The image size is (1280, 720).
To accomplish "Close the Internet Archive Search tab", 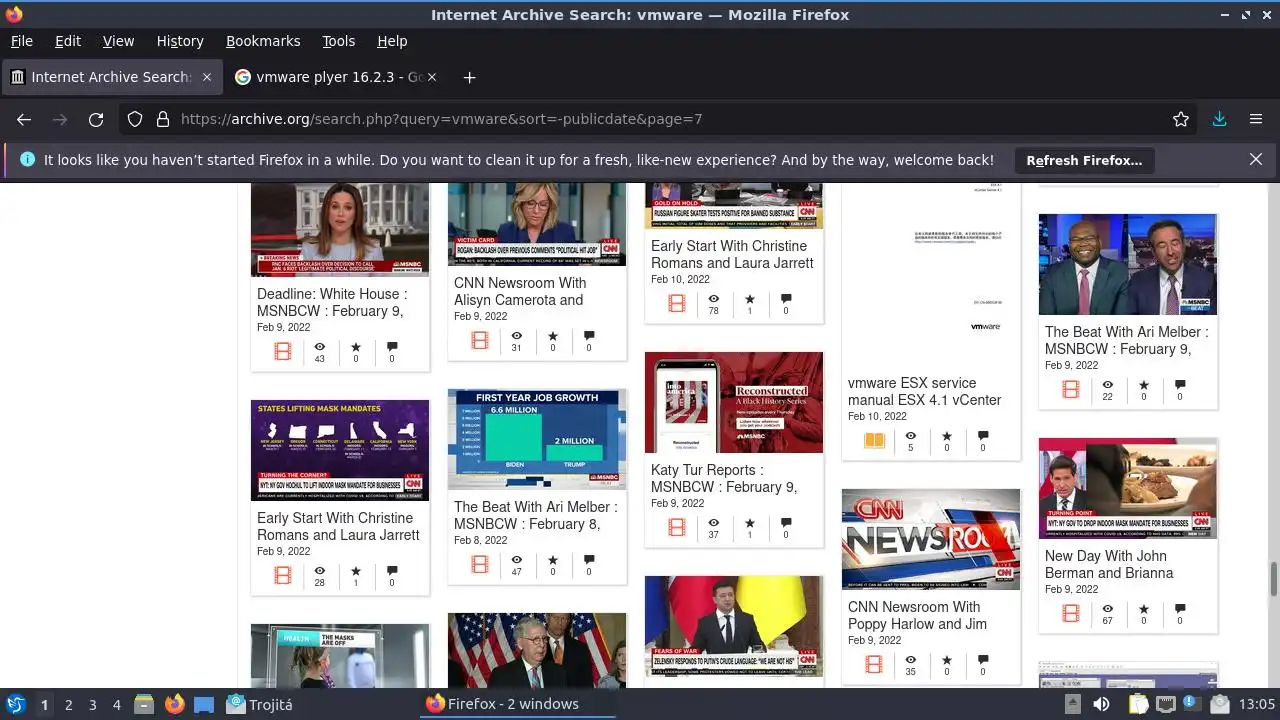I will (207, 77).
